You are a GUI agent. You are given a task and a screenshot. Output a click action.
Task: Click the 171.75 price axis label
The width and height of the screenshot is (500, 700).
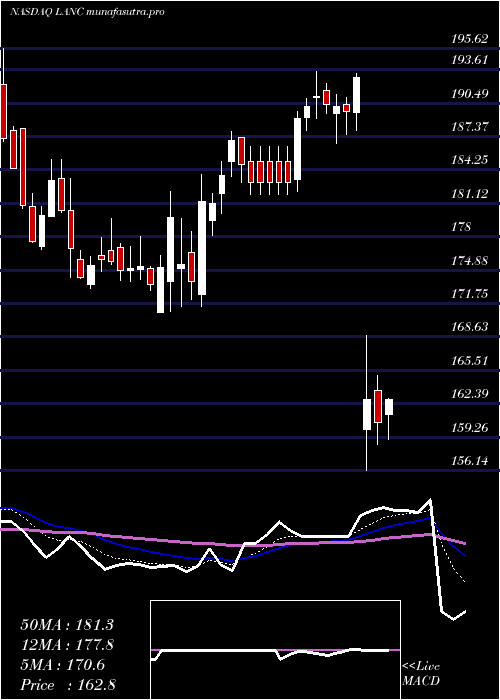point(469,294)
